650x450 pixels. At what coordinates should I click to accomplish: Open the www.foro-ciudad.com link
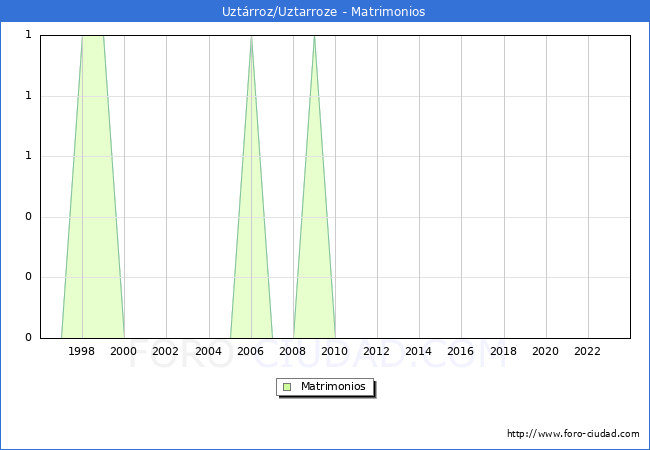point(573,434)
